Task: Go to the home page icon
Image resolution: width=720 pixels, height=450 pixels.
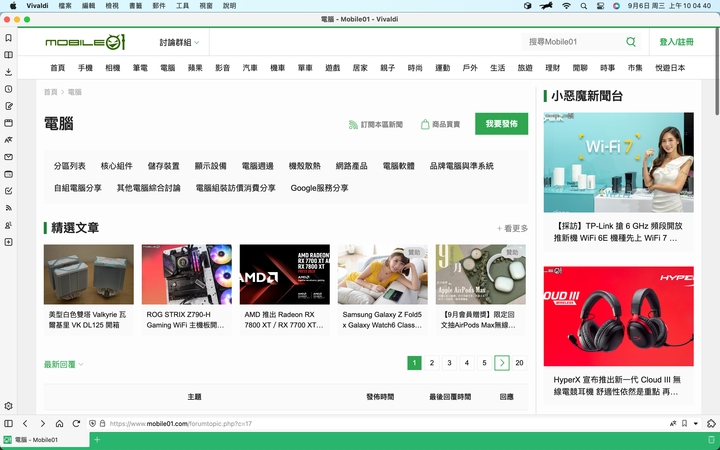Action: pyautogui.click(x=59, y=423)
